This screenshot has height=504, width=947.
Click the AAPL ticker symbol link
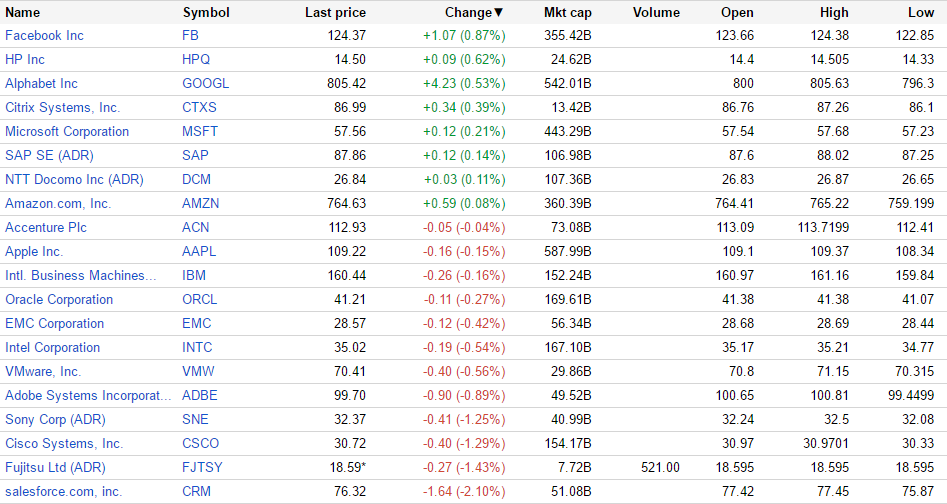[199, 252]
